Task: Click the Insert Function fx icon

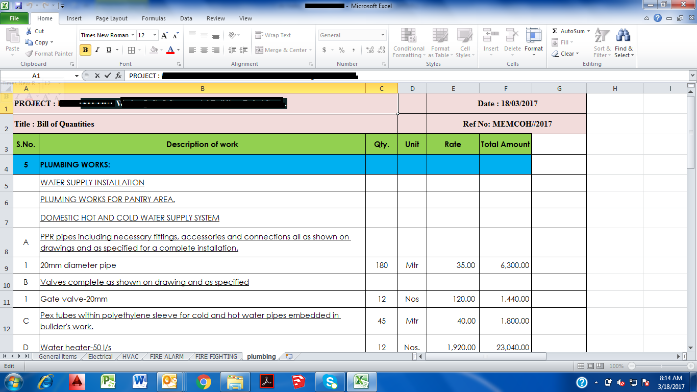Action: tap(118, 76)
